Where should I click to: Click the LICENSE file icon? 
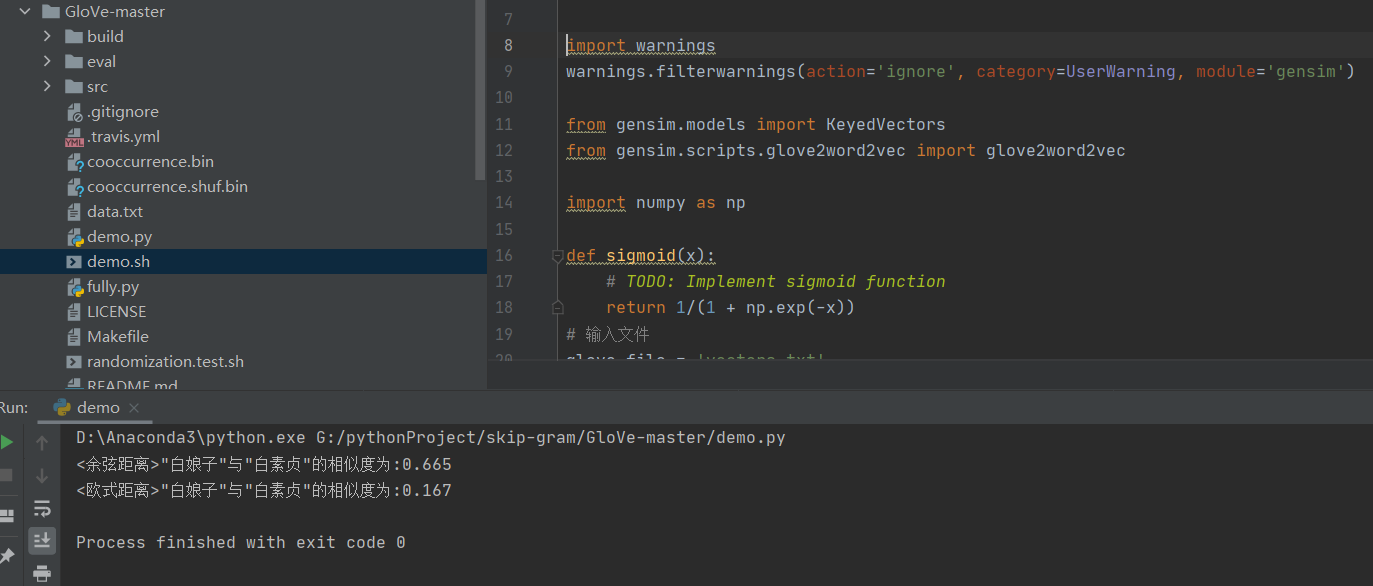74,312
